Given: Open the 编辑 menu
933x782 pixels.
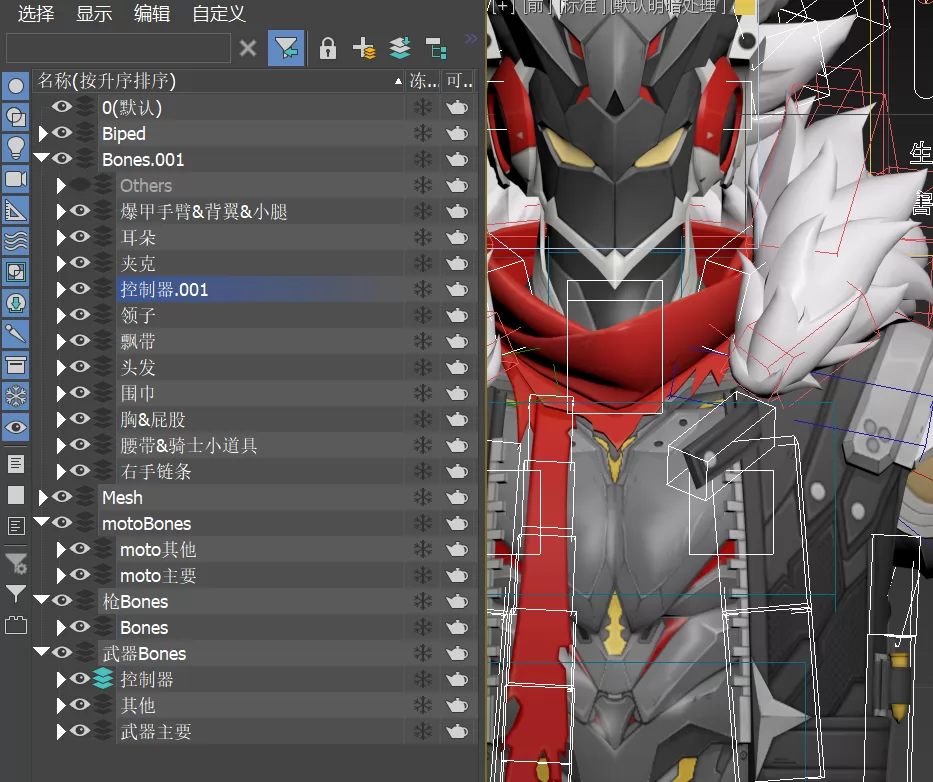Looking at the screenshot, I should click(x=152, y=13).
